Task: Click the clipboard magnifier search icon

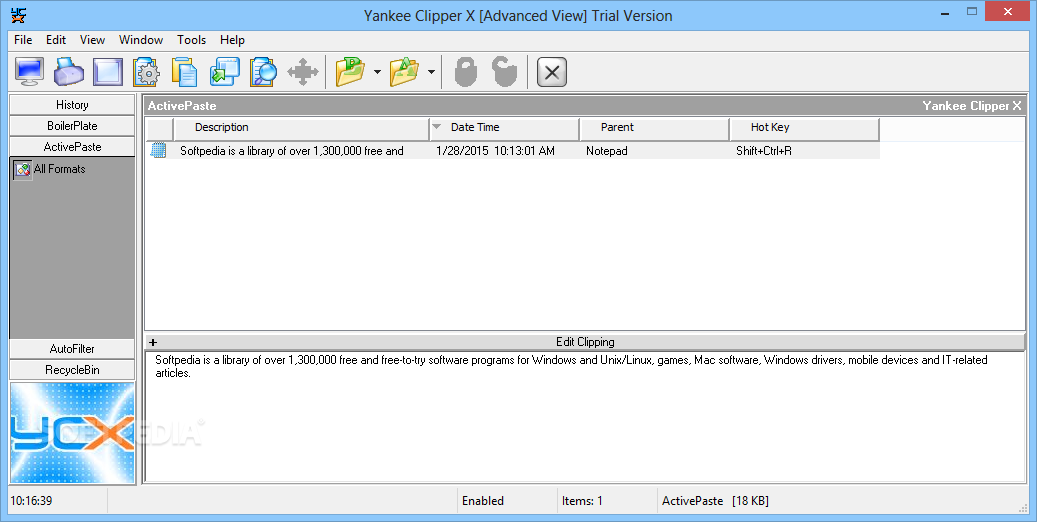Action: pos(263,71)
